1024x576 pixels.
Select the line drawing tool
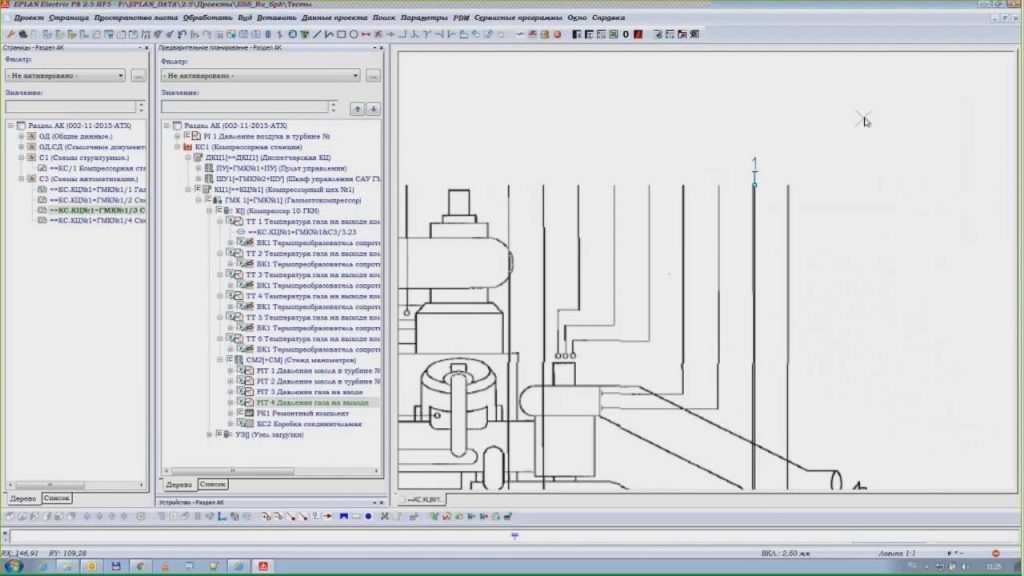(317, 34)
